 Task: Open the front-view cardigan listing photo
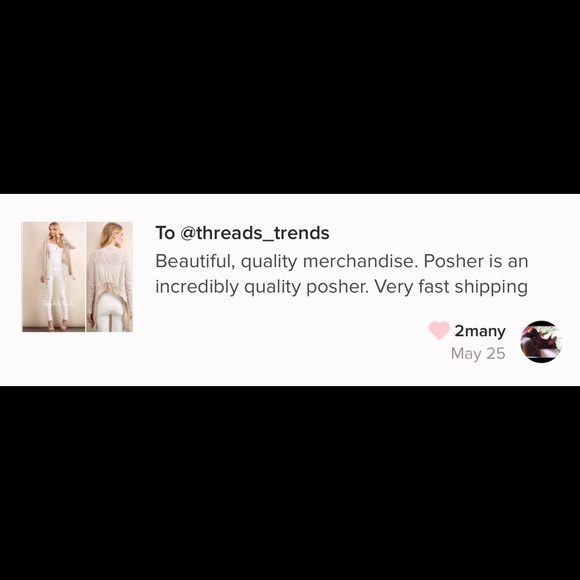click(x=54, y=277)
